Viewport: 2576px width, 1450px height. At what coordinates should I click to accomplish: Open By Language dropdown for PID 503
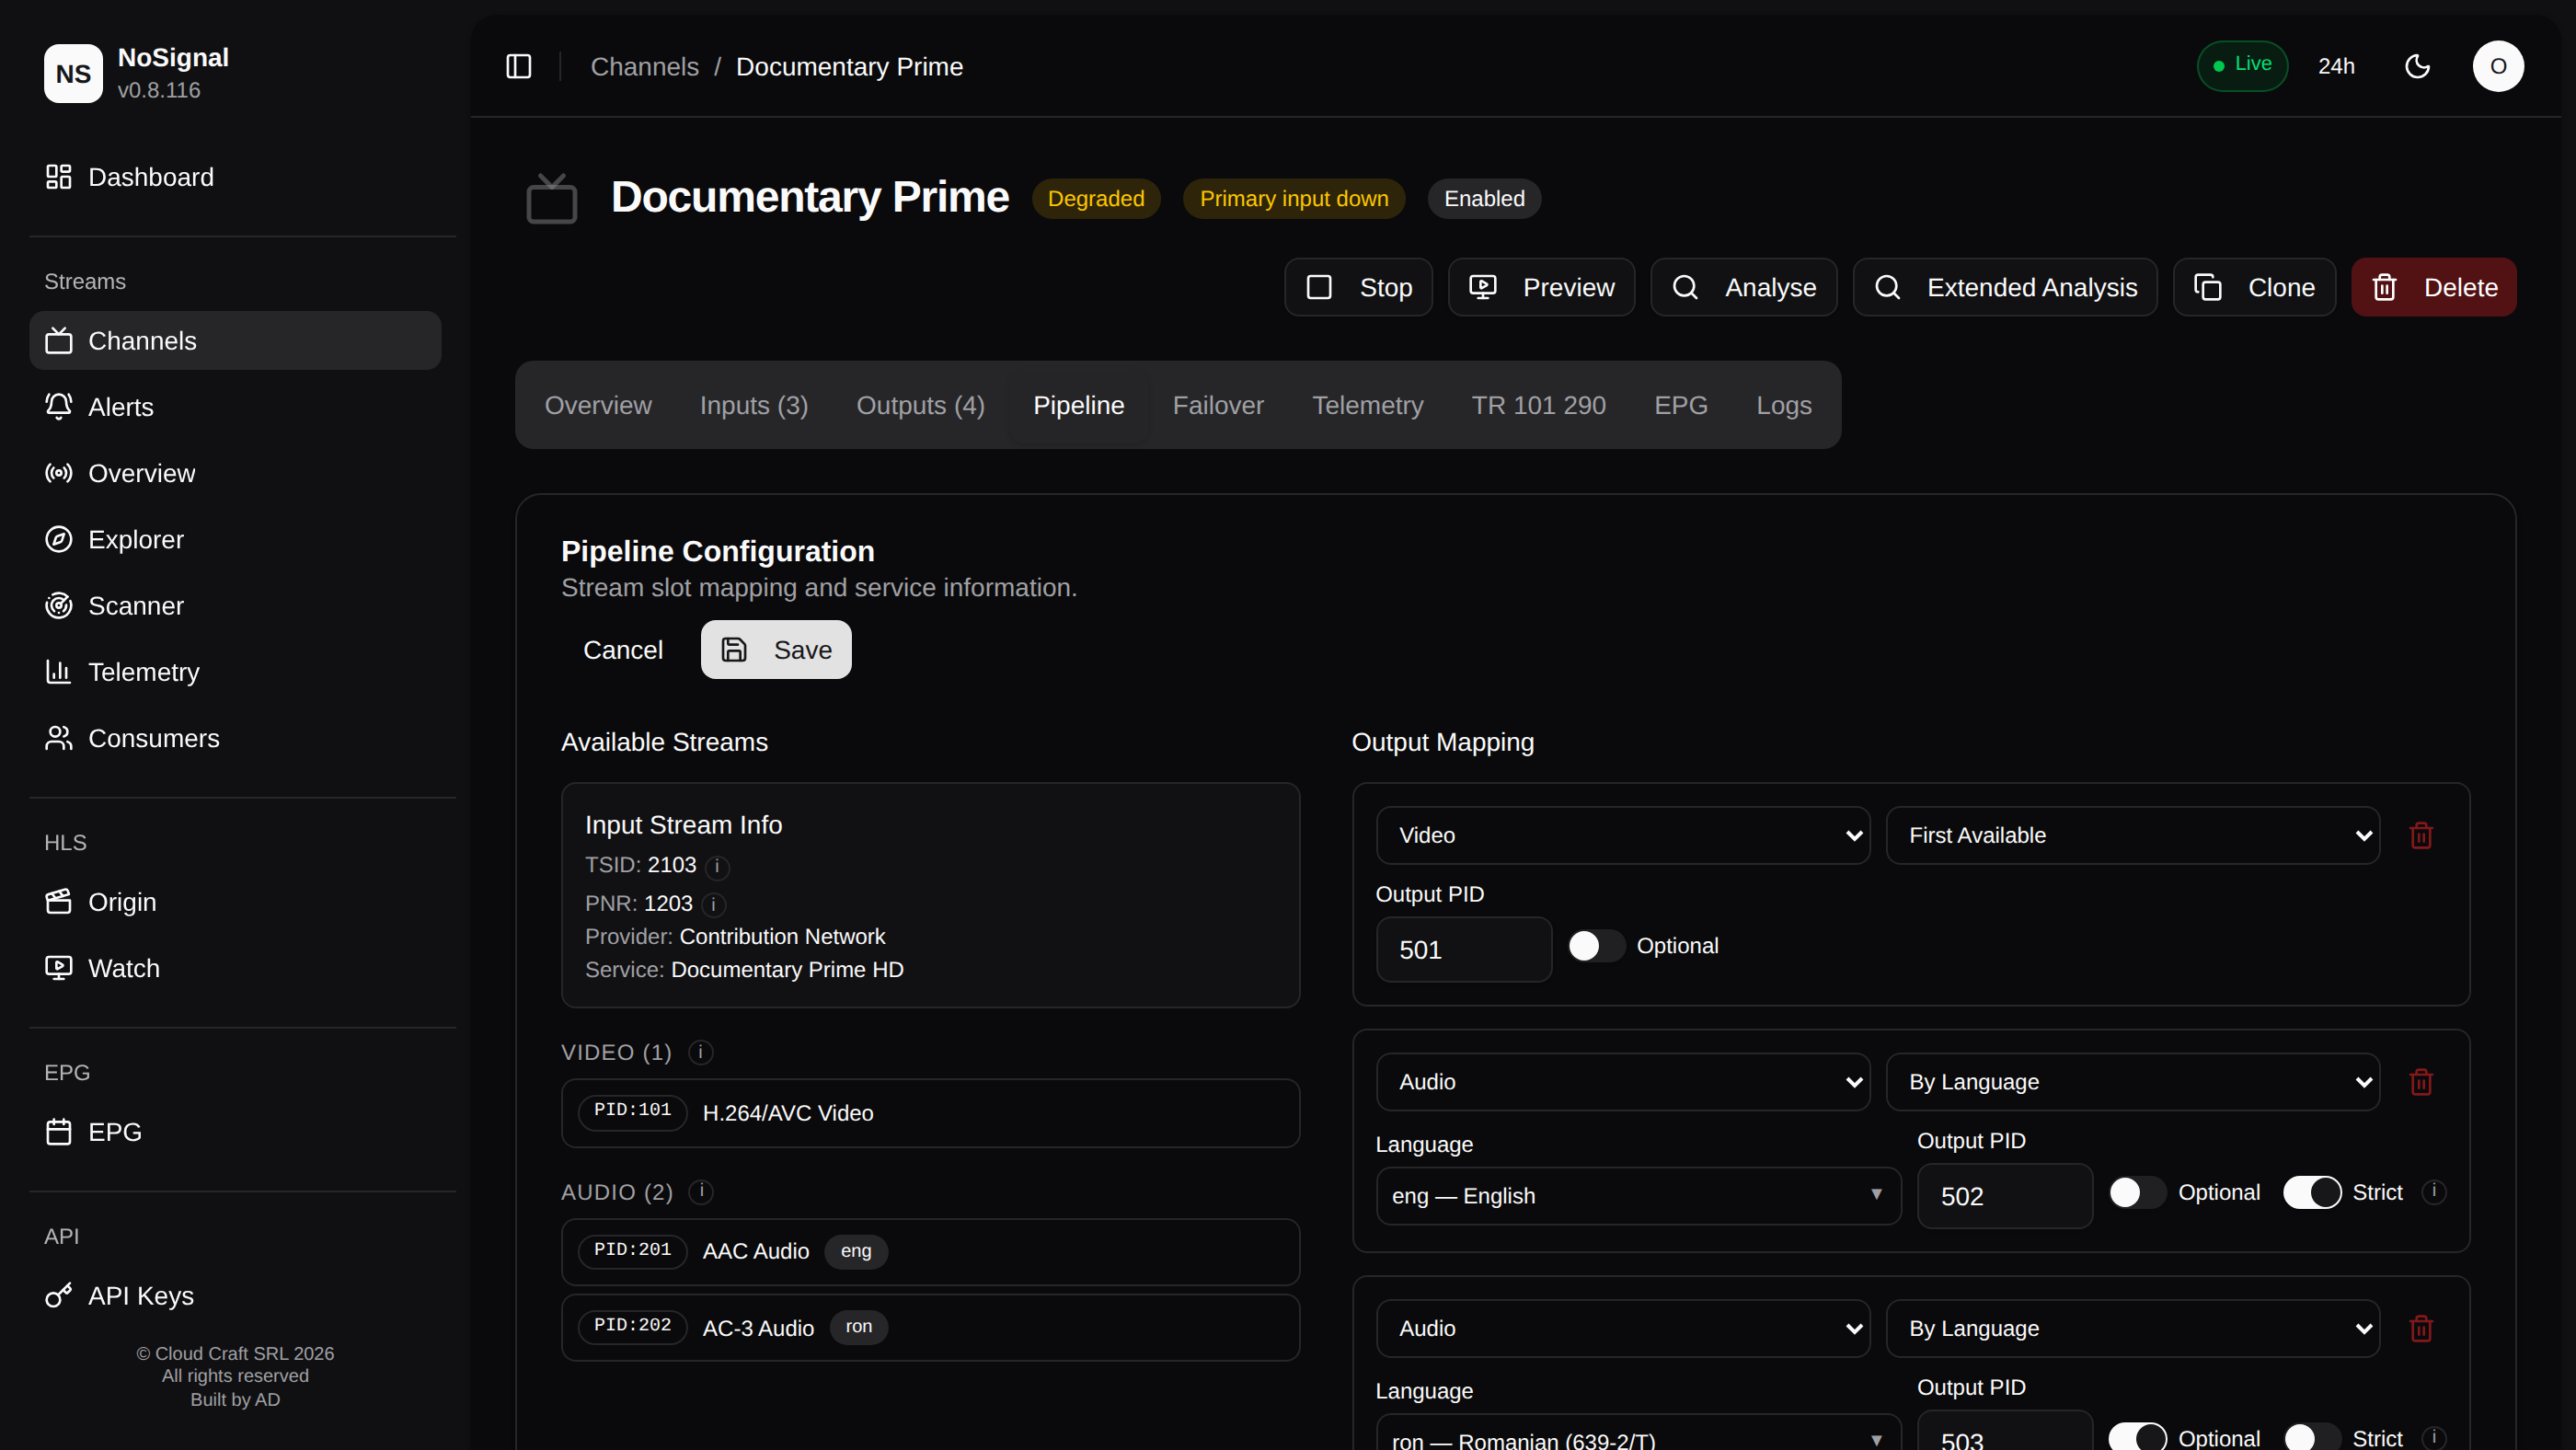pos(2133,1328)
